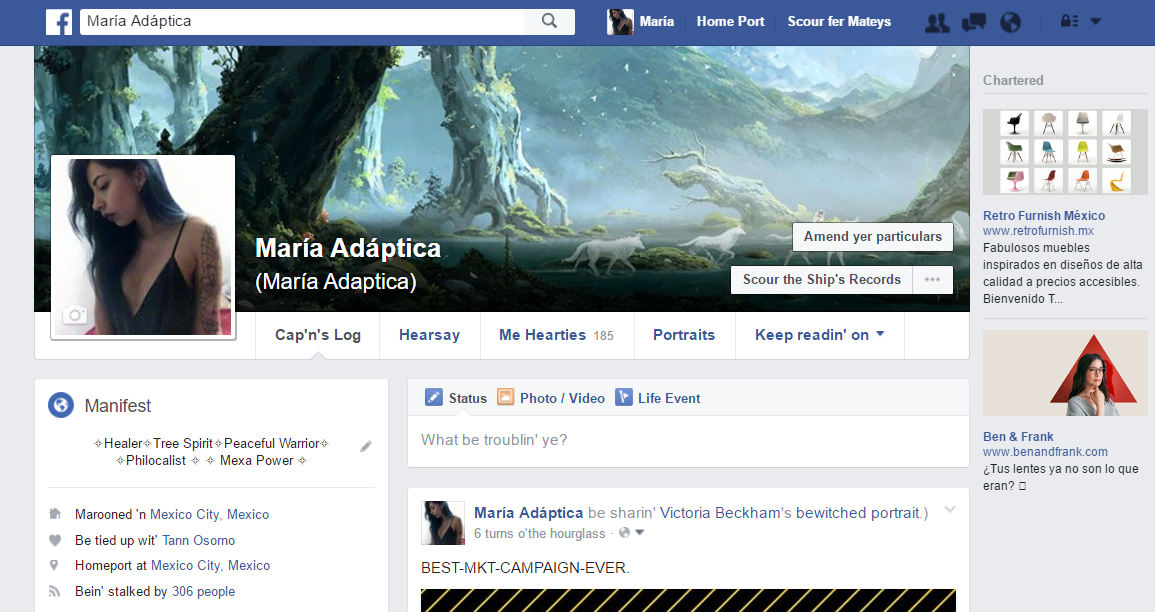
Task: Open the notifications globe icon
Action: pos(1011,22)
